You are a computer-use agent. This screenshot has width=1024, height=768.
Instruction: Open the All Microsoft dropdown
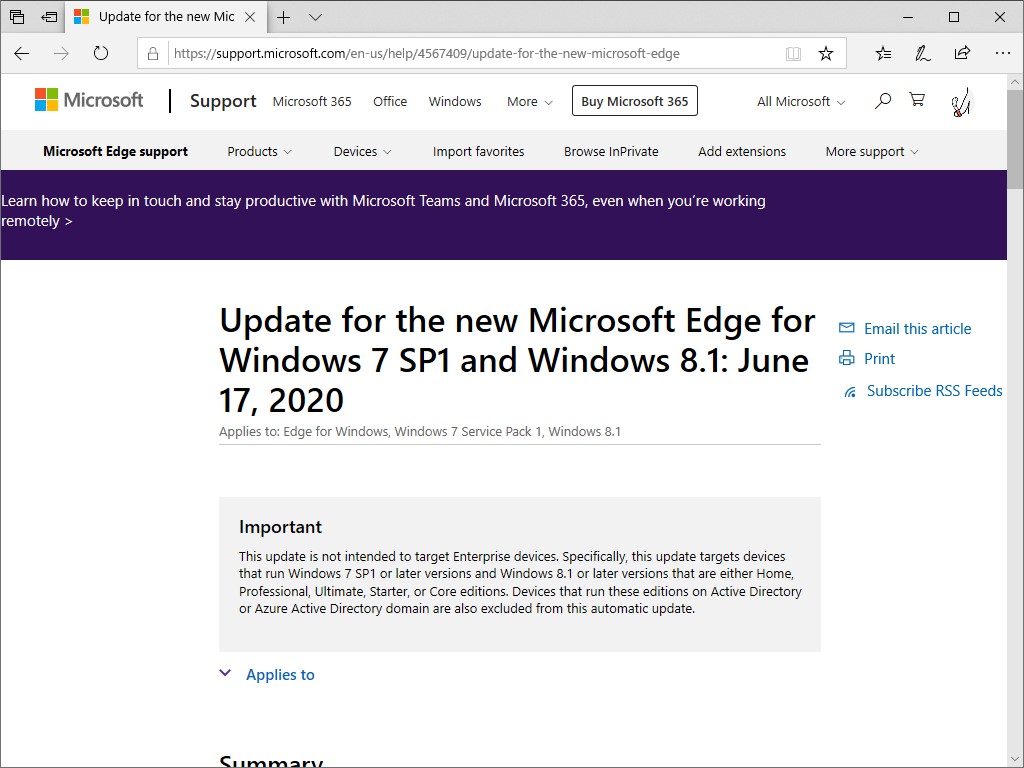[x=799, y=101]
